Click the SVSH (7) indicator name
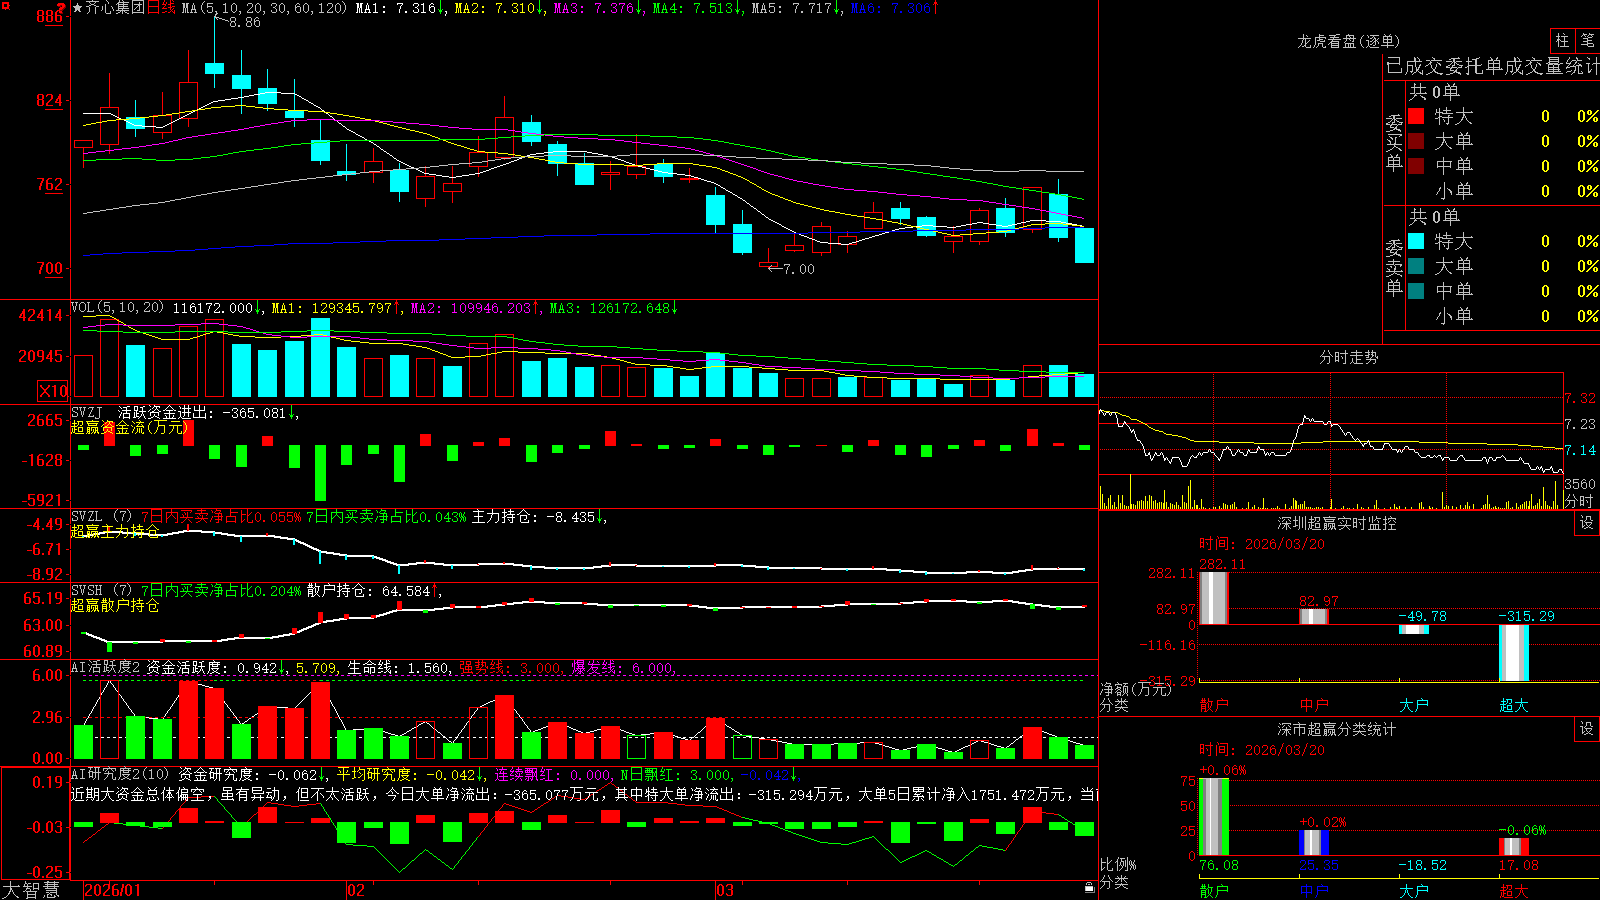Image resolution: width=1600 pixels, height=900 pixels. pos(101,591)
